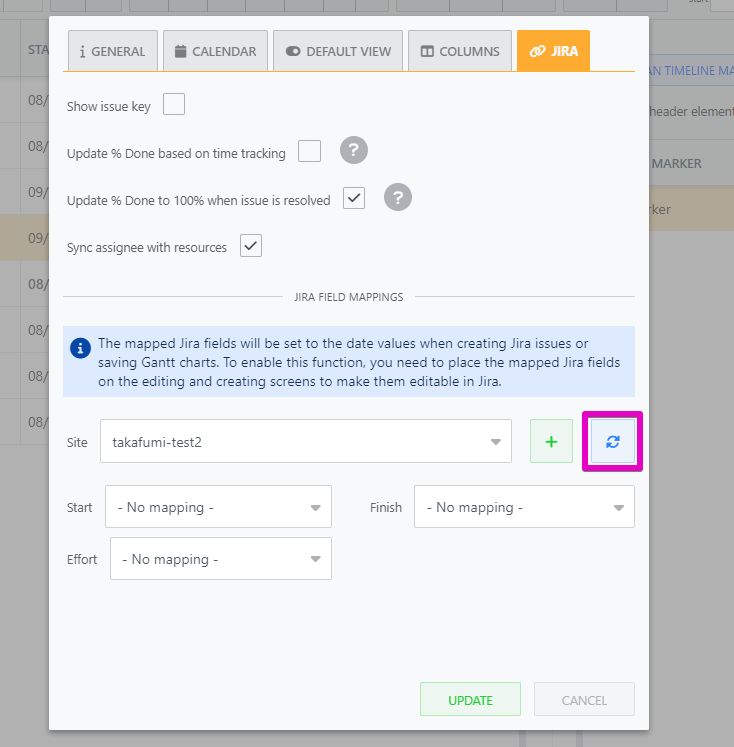Image resolution: width=734 pixels, height=747 pixels.
Task: Click the green plus add site button
Action: (551, 442)
